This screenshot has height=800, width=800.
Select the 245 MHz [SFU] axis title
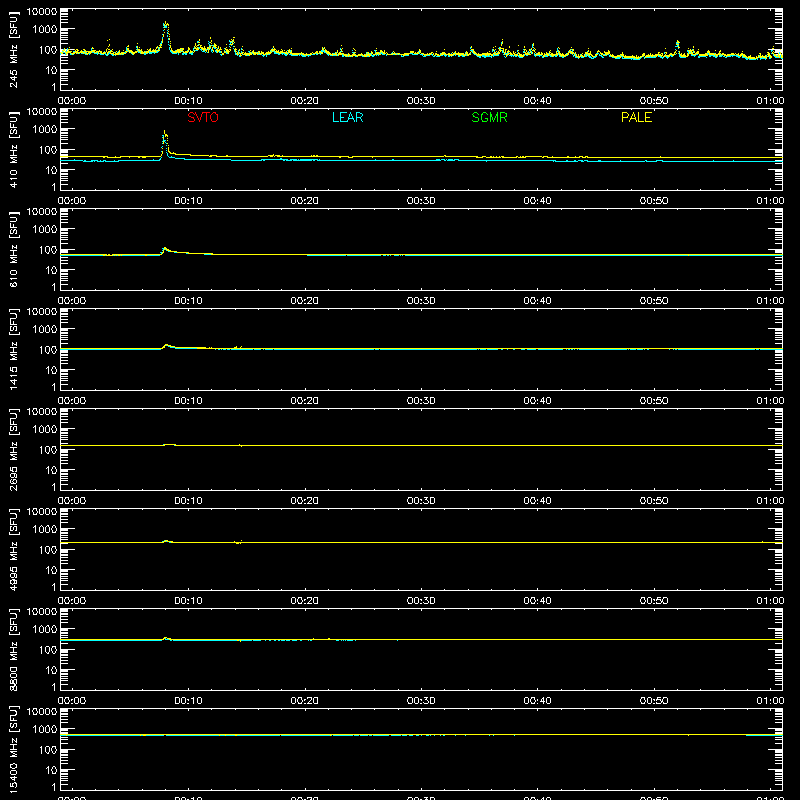14,49
